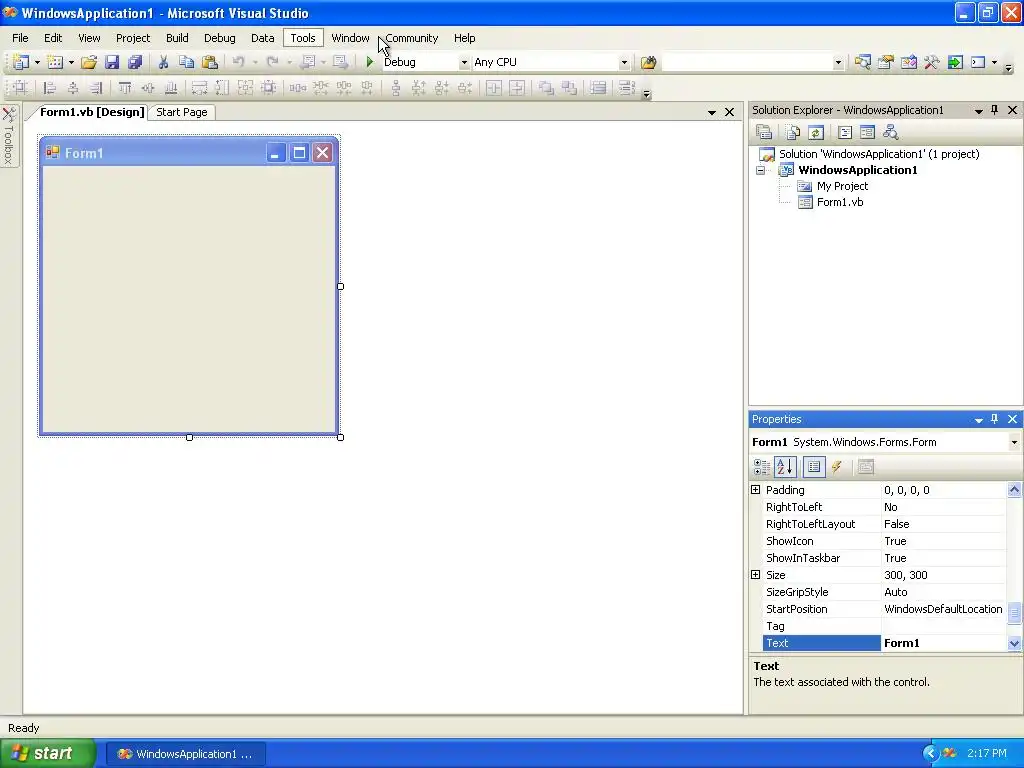The image size is (1024, 768).
Task: Open the File menu
Action: (x=20, y=38)
